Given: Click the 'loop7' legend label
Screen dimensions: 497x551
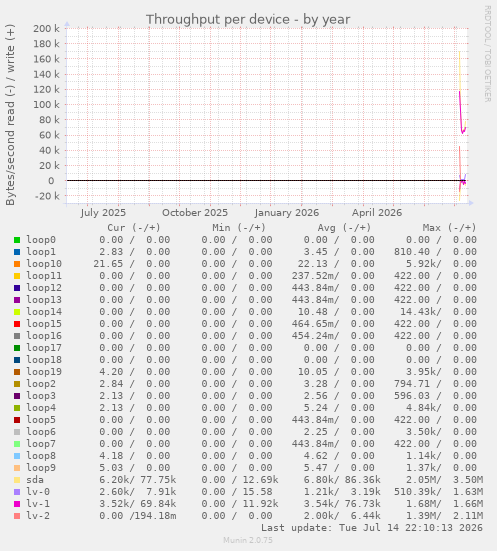Looking at the screenshot, I should [x=41, y=444].
